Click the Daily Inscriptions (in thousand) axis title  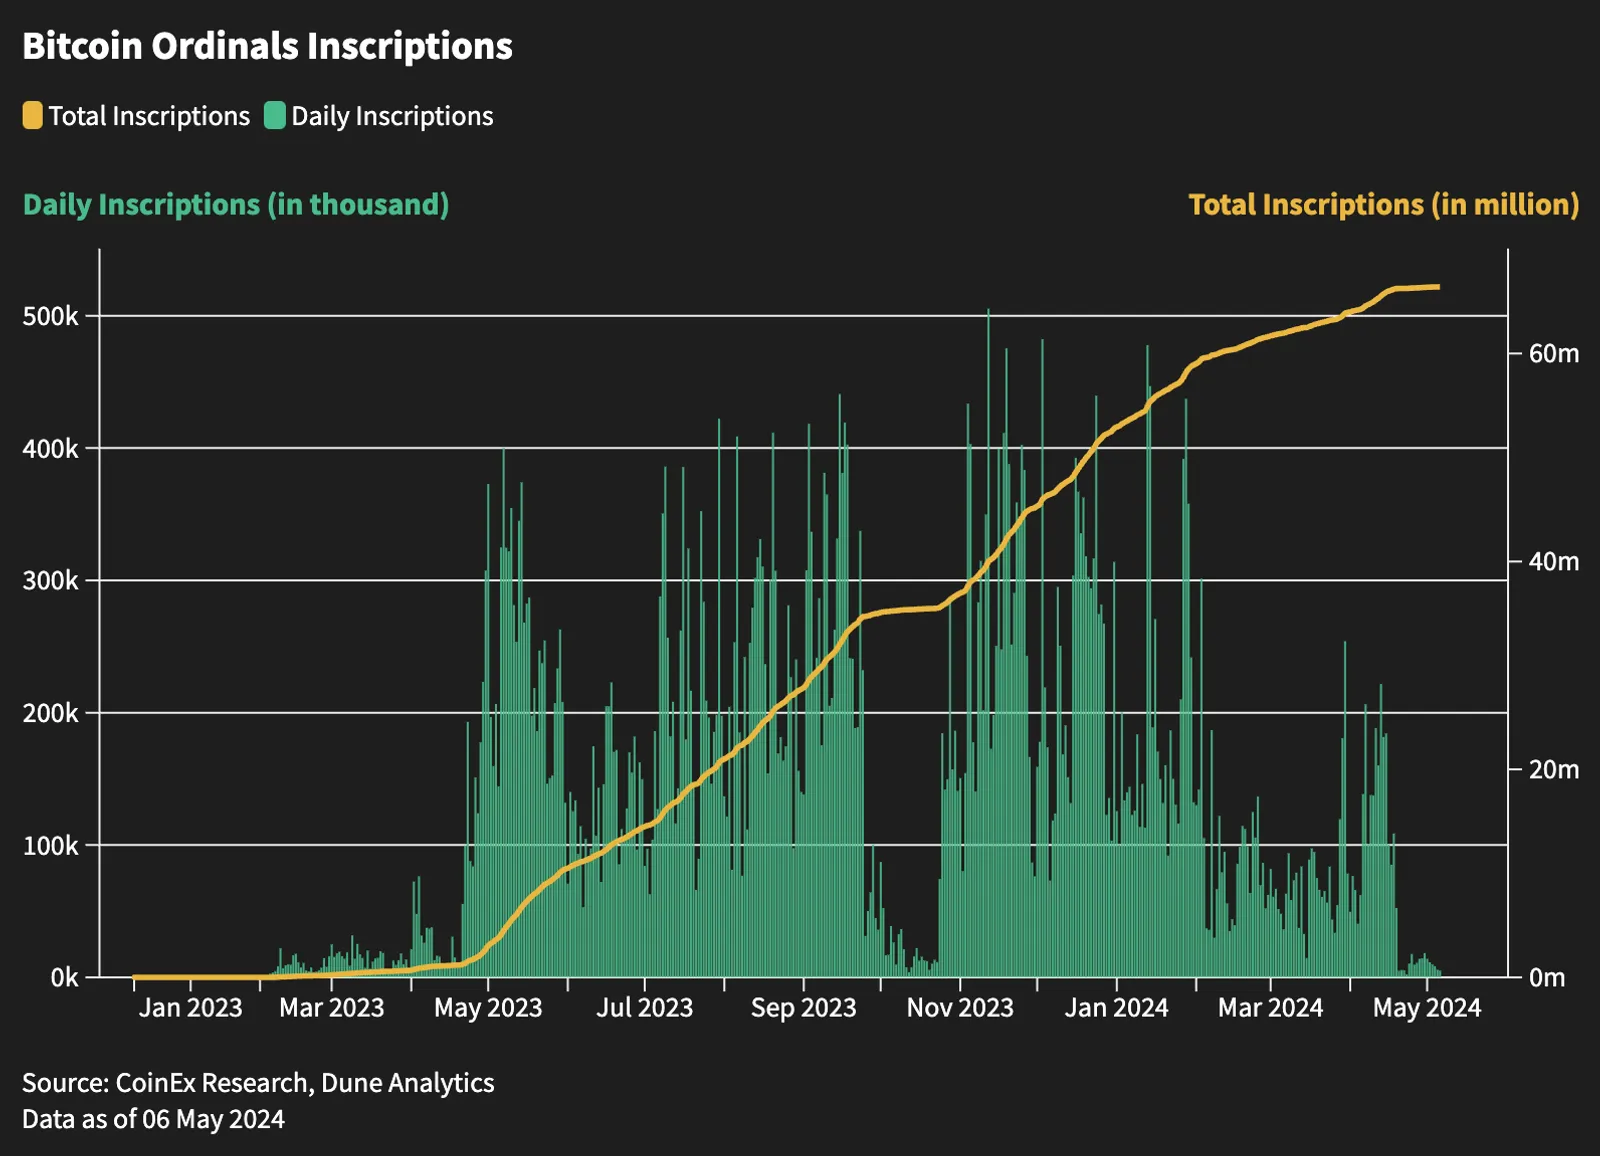(x=236, y=204)
